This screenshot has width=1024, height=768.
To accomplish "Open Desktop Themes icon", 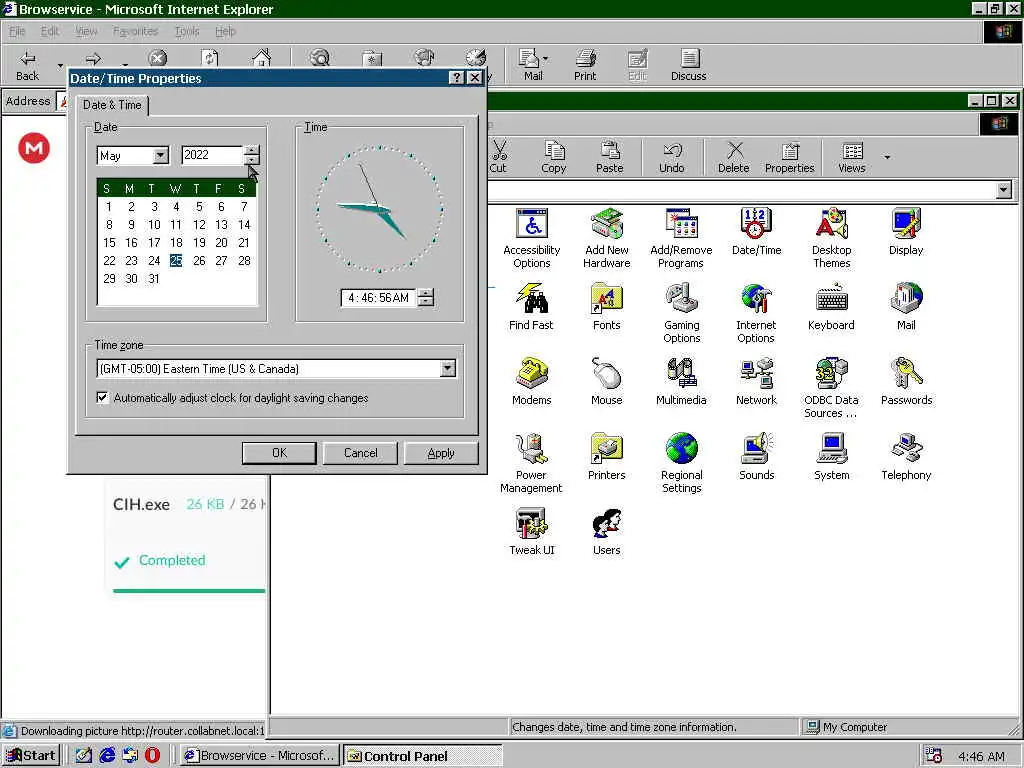I will [831, 238].
